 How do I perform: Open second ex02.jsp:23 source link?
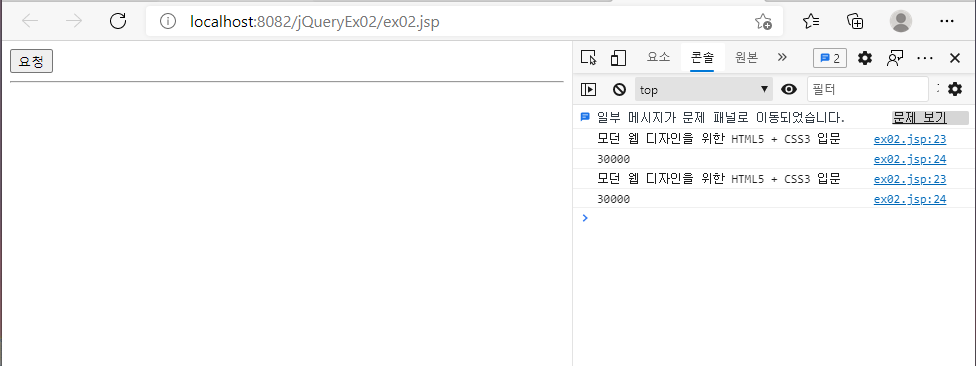(x=910, y=179)
